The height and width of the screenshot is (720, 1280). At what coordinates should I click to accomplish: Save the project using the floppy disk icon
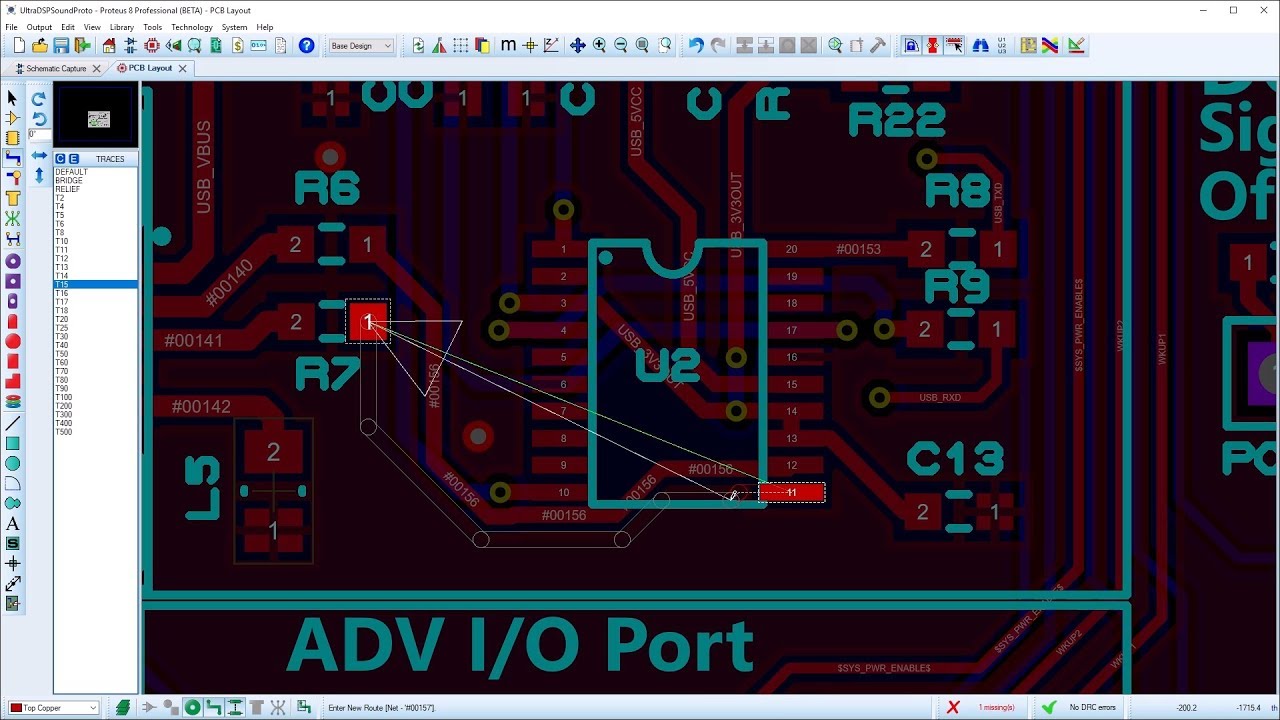(x=61, y=46)
